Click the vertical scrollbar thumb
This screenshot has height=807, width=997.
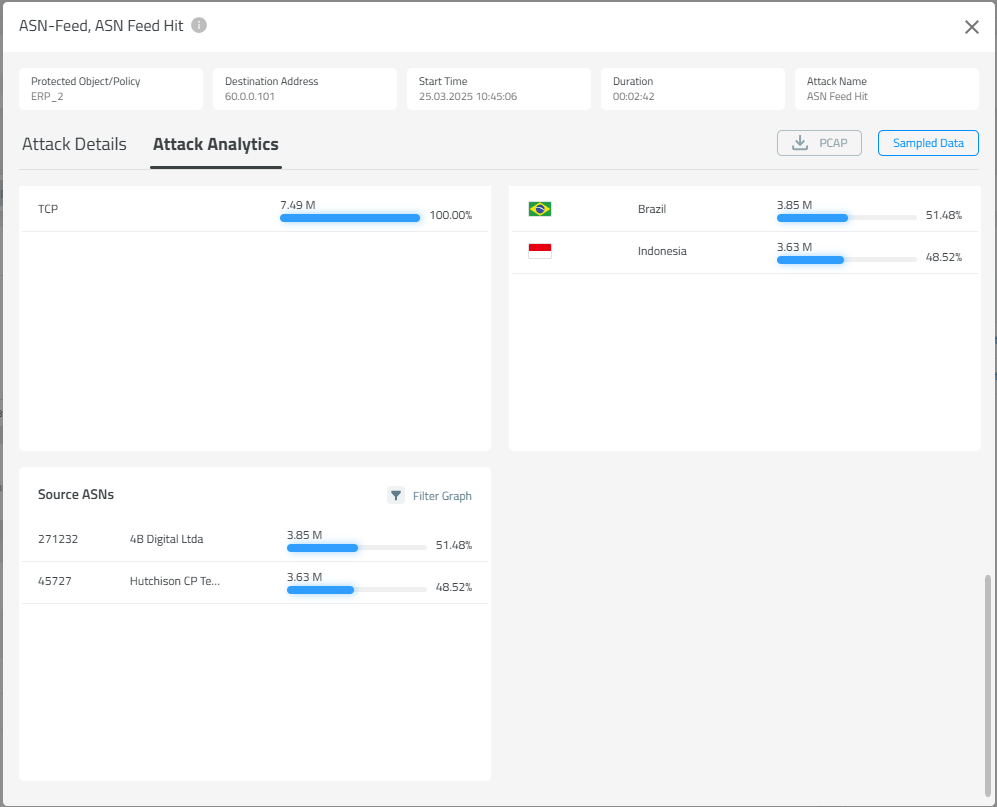pyautogui.click(x=989, y=680)
